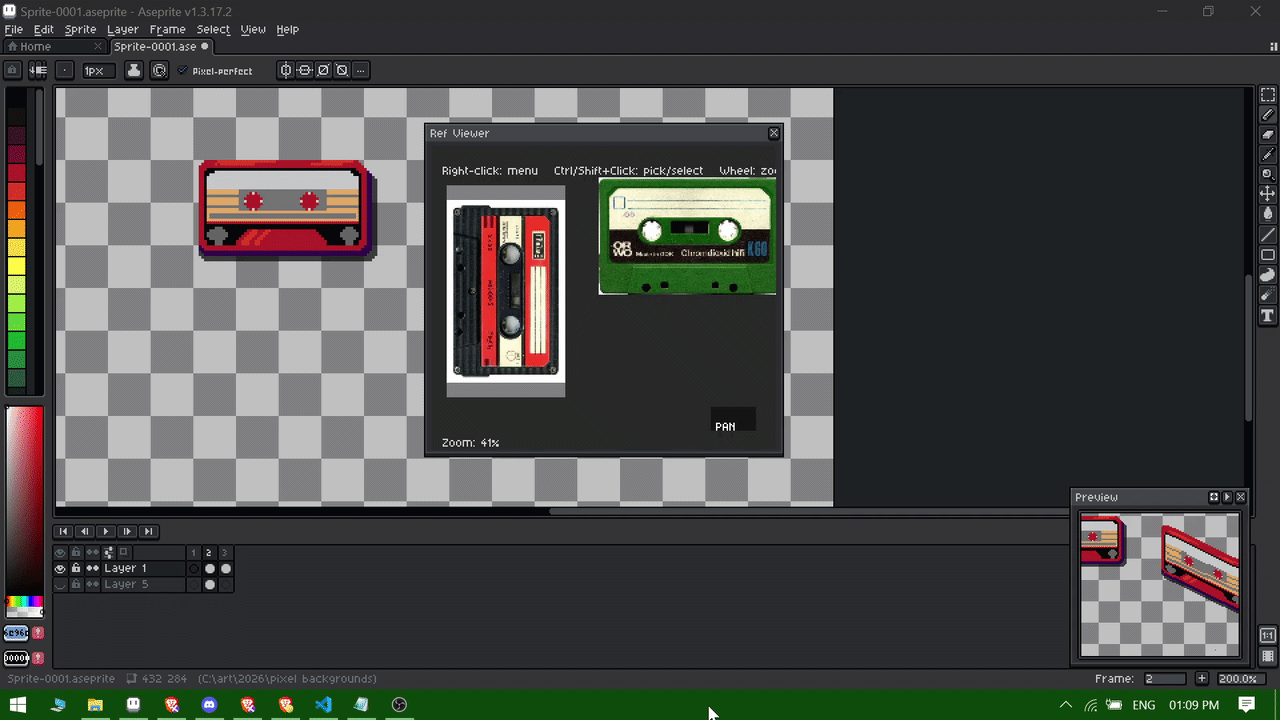Select the Rectangle shape tool
This screenshot has height=720, width=1280.
1267,254
